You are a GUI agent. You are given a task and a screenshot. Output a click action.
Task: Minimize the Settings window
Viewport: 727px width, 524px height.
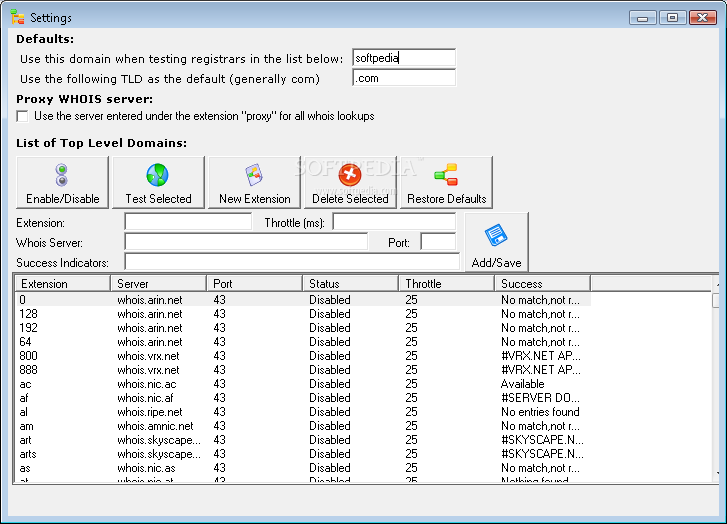coord(643,18)
